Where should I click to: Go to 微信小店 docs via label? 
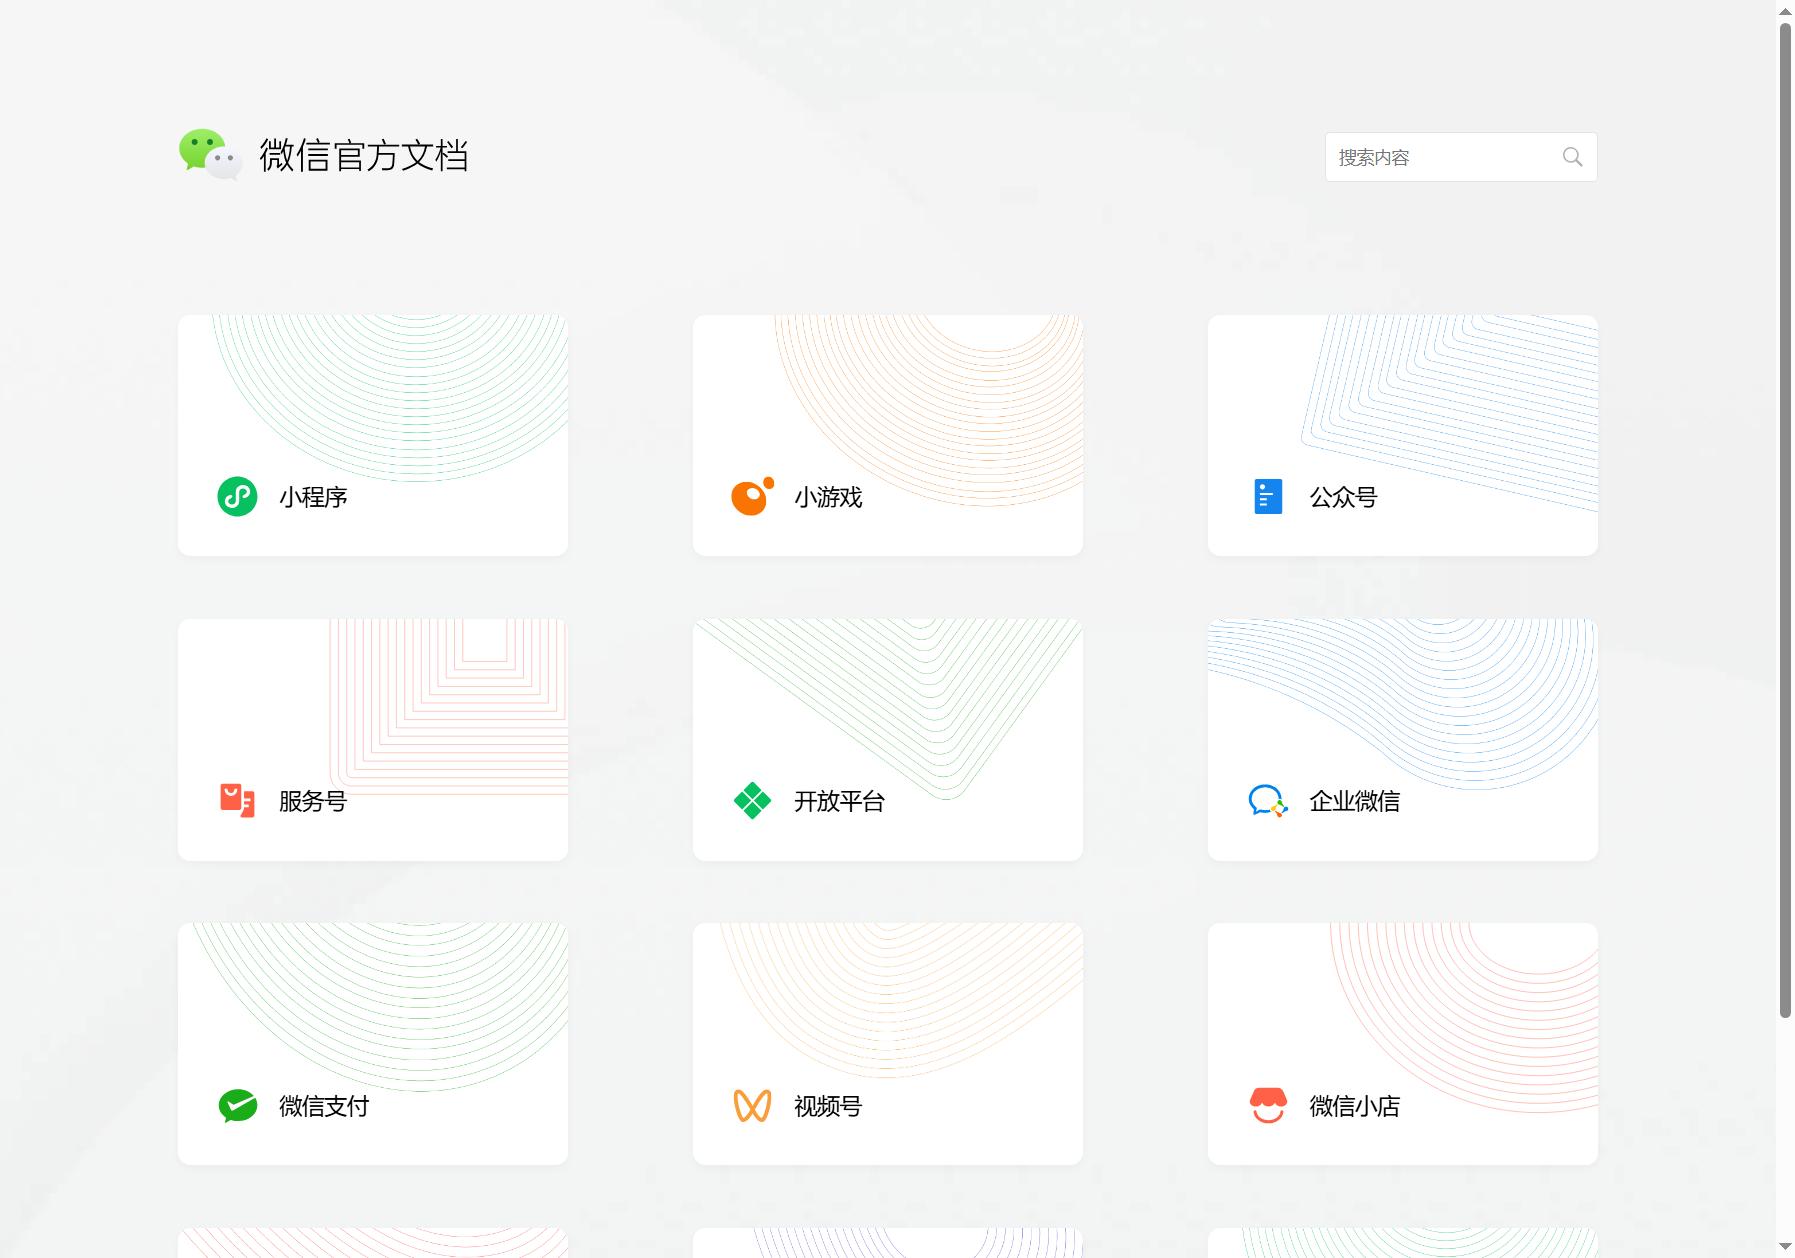coord(1354,1106)
